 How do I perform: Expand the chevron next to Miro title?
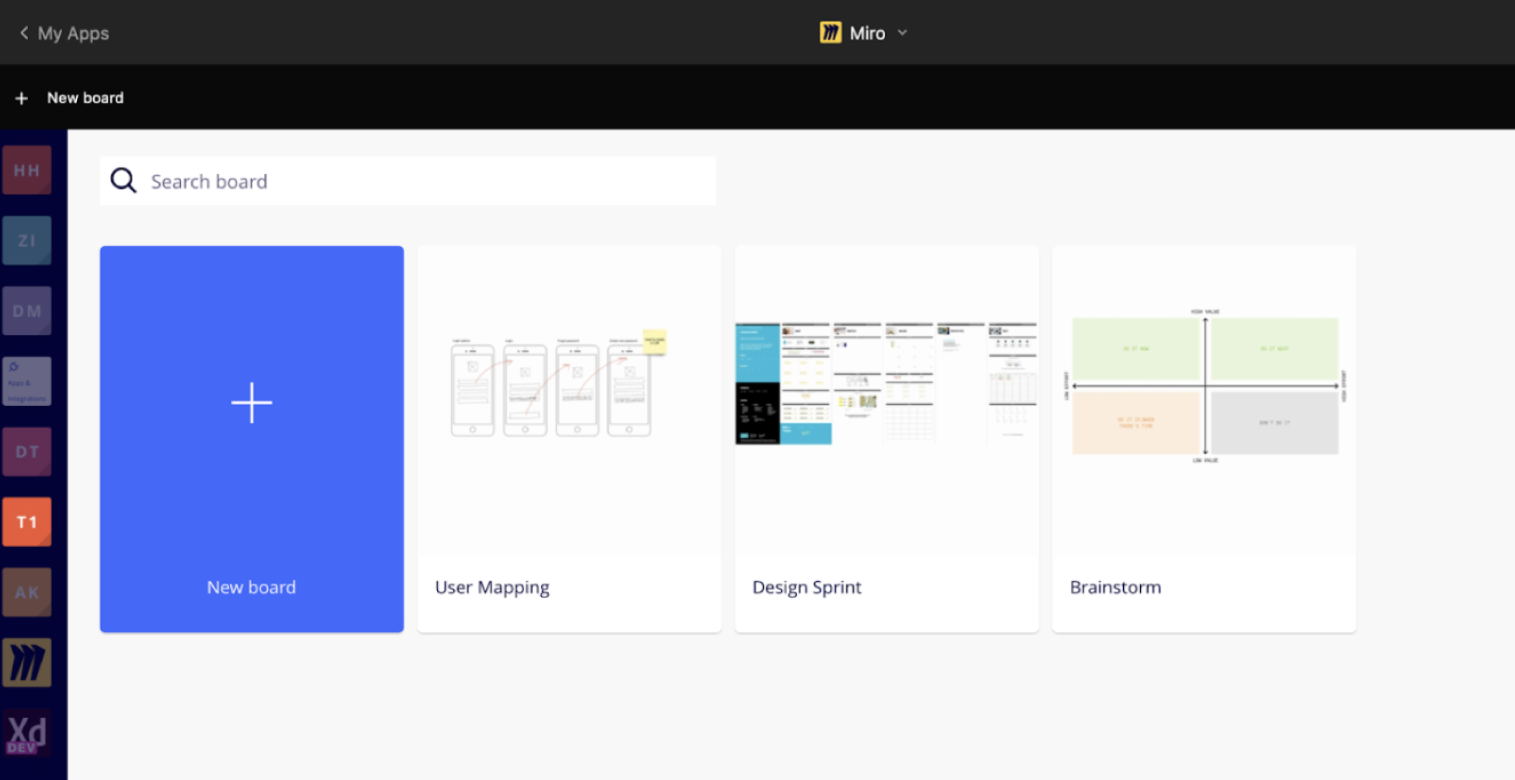coord(902,33)
